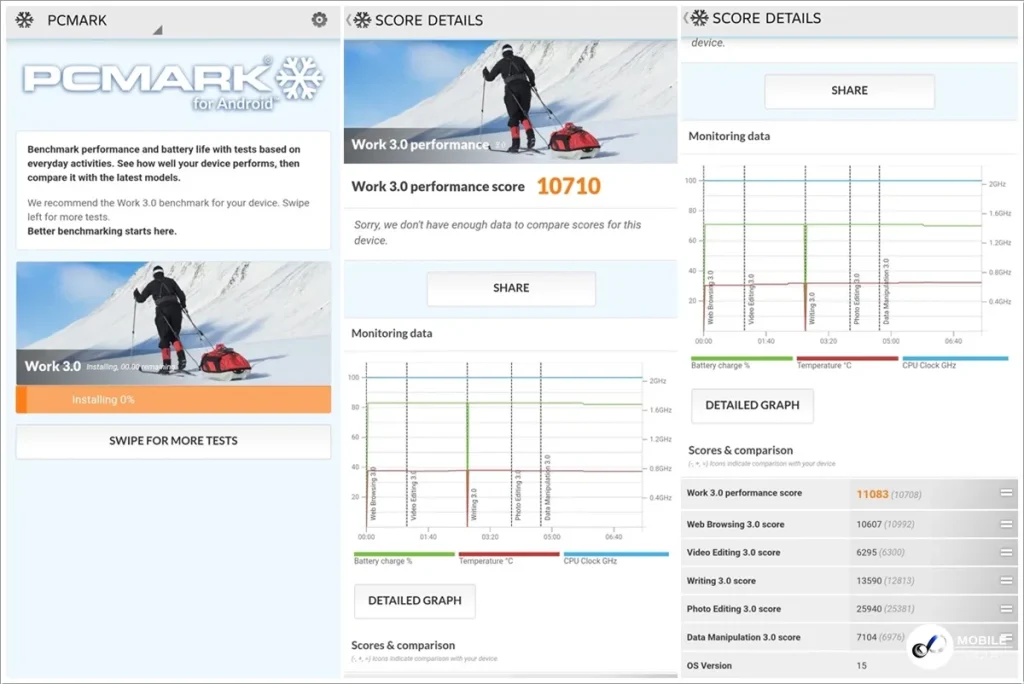The width and height of the screenshot is (1024, 684).
Task: Click the 'Better benchmarking starts here.' text
Action: 102,231
